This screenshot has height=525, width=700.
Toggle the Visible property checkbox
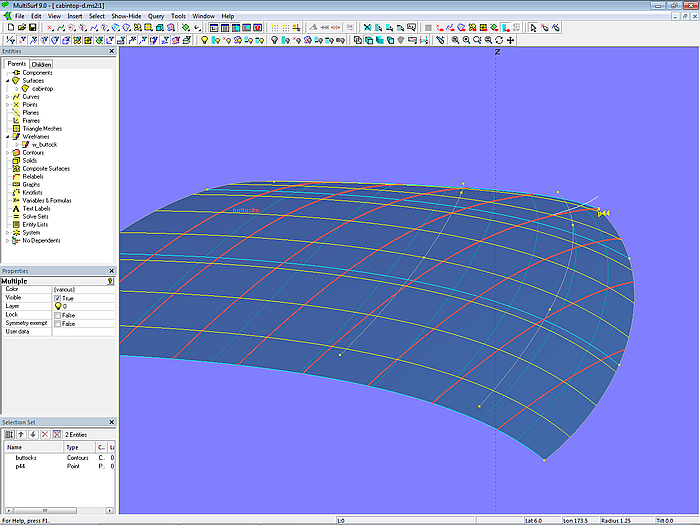[x=57, y=298]
